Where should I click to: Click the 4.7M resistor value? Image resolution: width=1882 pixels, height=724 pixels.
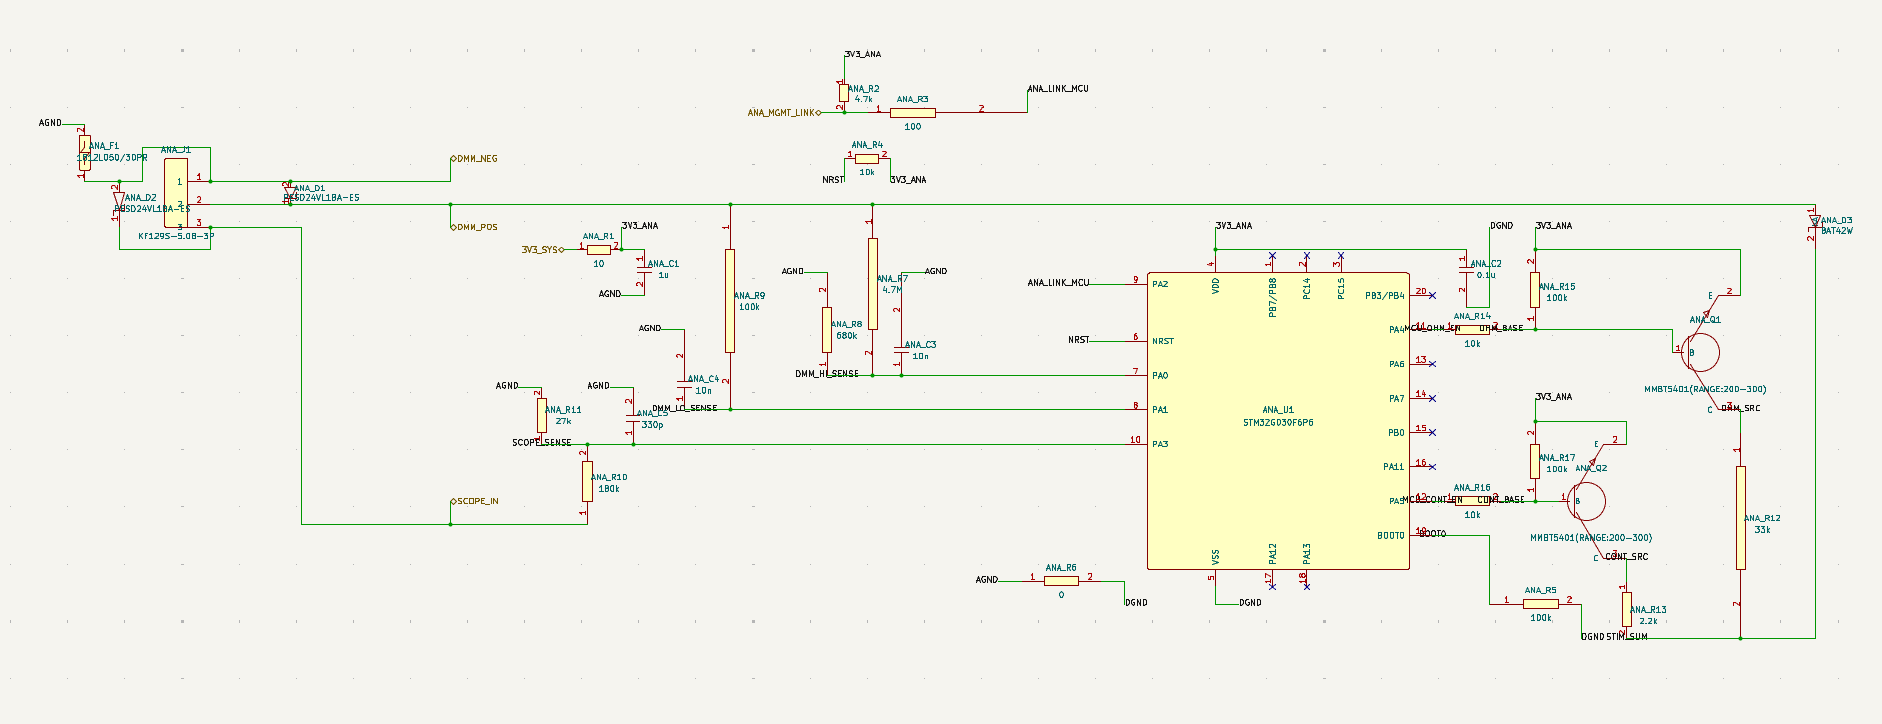pos(892,290)
